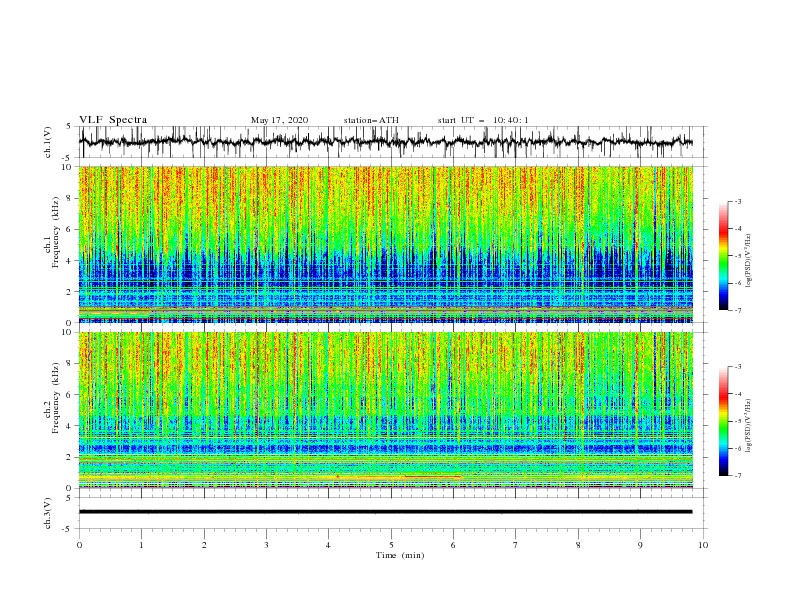This screenshot has width=792, height=612.
Task: Click time-axis tick label '1'
Action: (x=141, y=545)
